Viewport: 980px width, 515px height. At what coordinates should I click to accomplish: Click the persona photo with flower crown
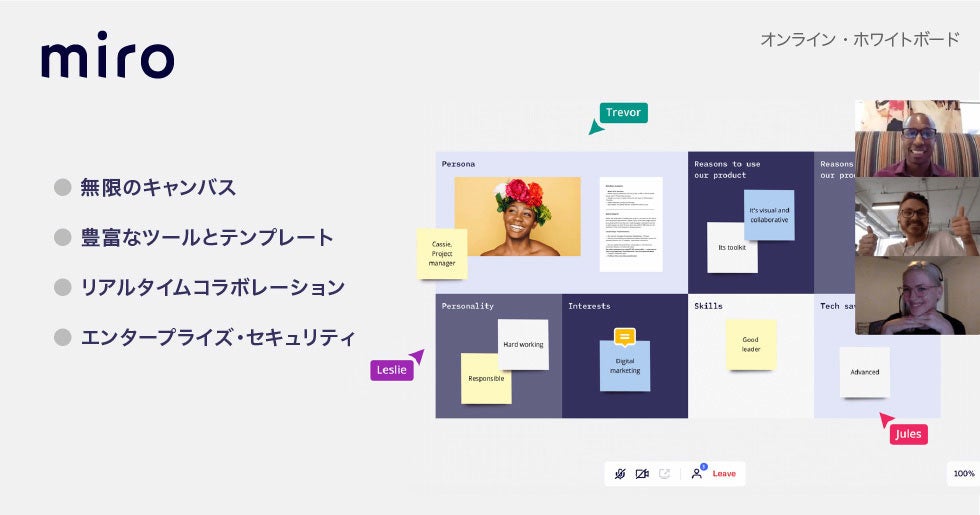(518, 216)
